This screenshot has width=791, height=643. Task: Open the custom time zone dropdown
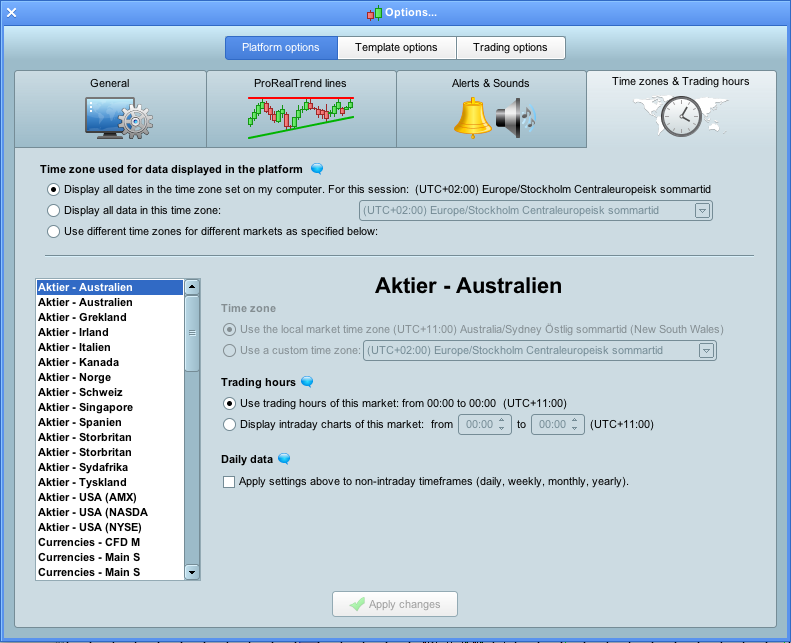tap(706, 350)
